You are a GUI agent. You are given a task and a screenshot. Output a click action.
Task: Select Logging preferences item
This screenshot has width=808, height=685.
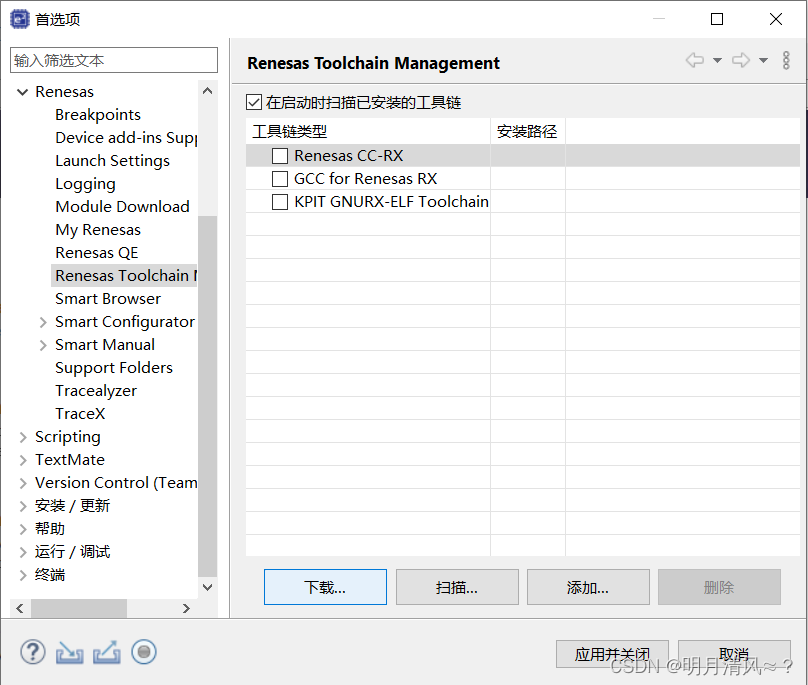coord(86,184)
